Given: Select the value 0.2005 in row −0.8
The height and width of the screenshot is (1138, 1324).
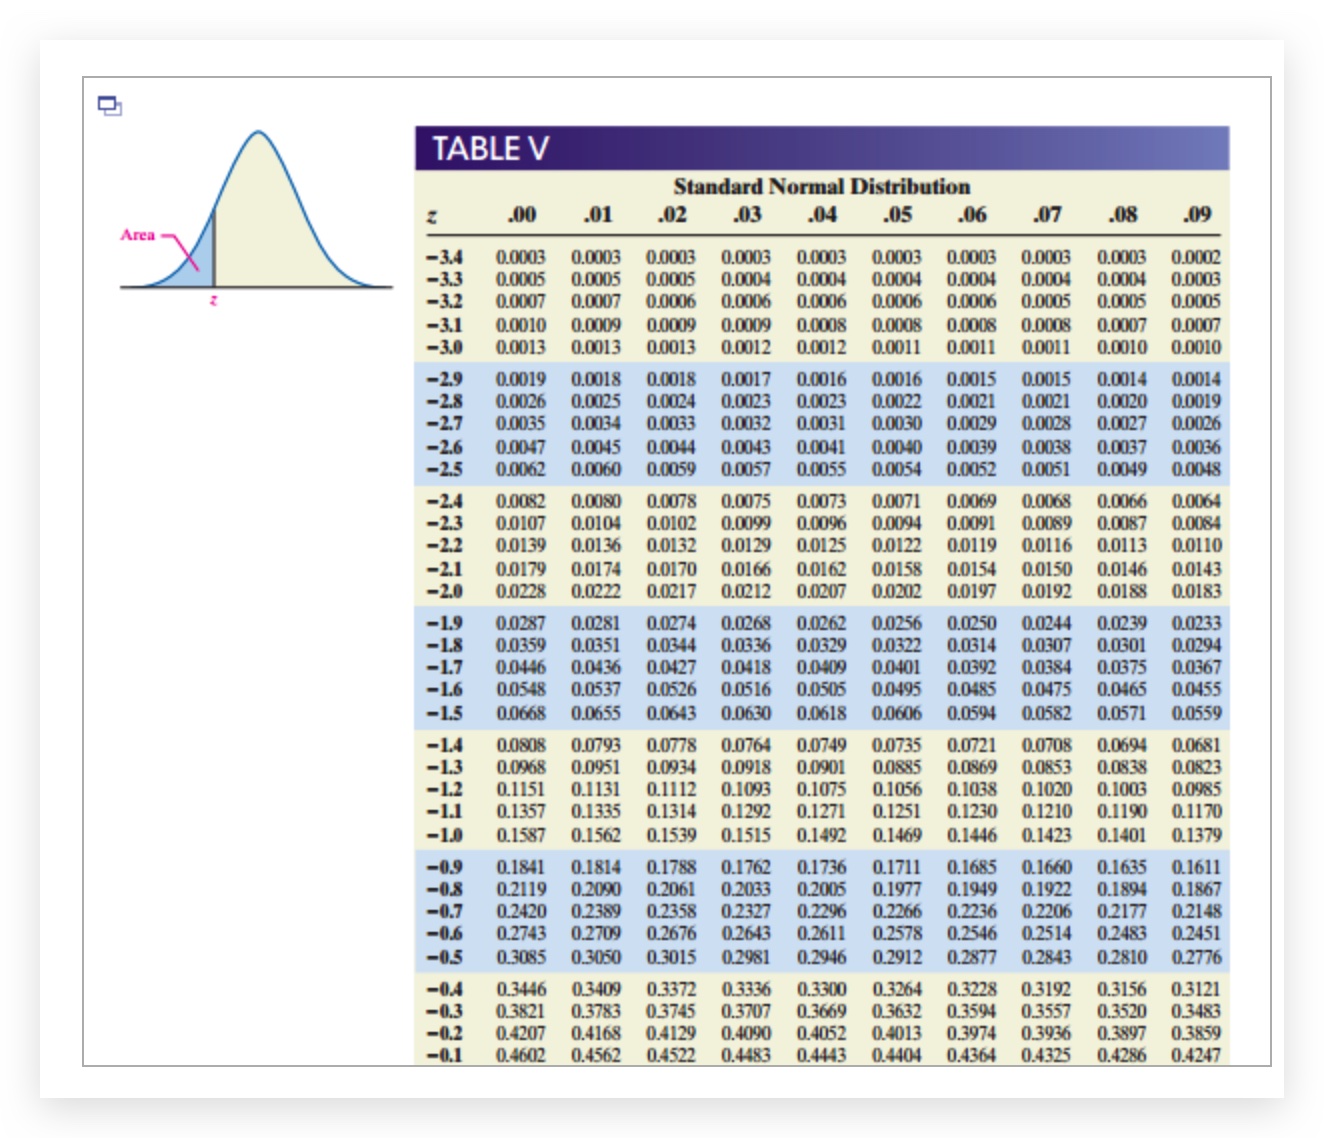Looking at the screenshot, I should (821, 889).
